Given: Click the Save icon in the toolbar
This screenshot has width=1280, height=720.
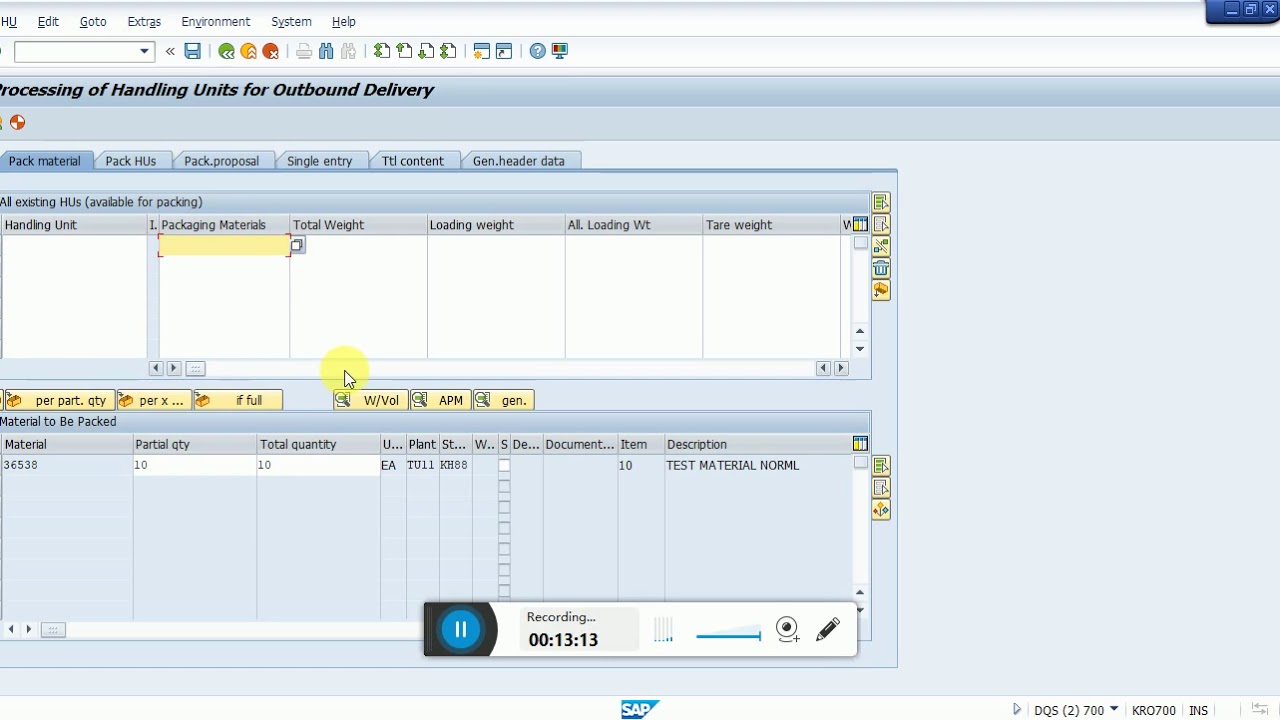Looking at the screenshot, I should click(193, 51).
